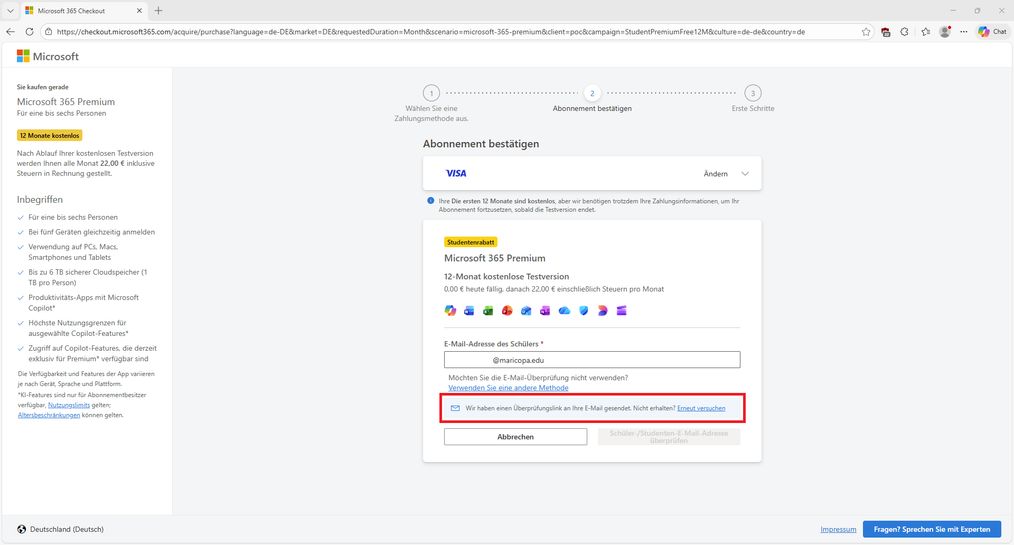The width and height of the screenshot is (1014, 545).
Task: Click Bei fünf Geräten gleichzeitig anmelden item
Action: click(x=91, y=232)
